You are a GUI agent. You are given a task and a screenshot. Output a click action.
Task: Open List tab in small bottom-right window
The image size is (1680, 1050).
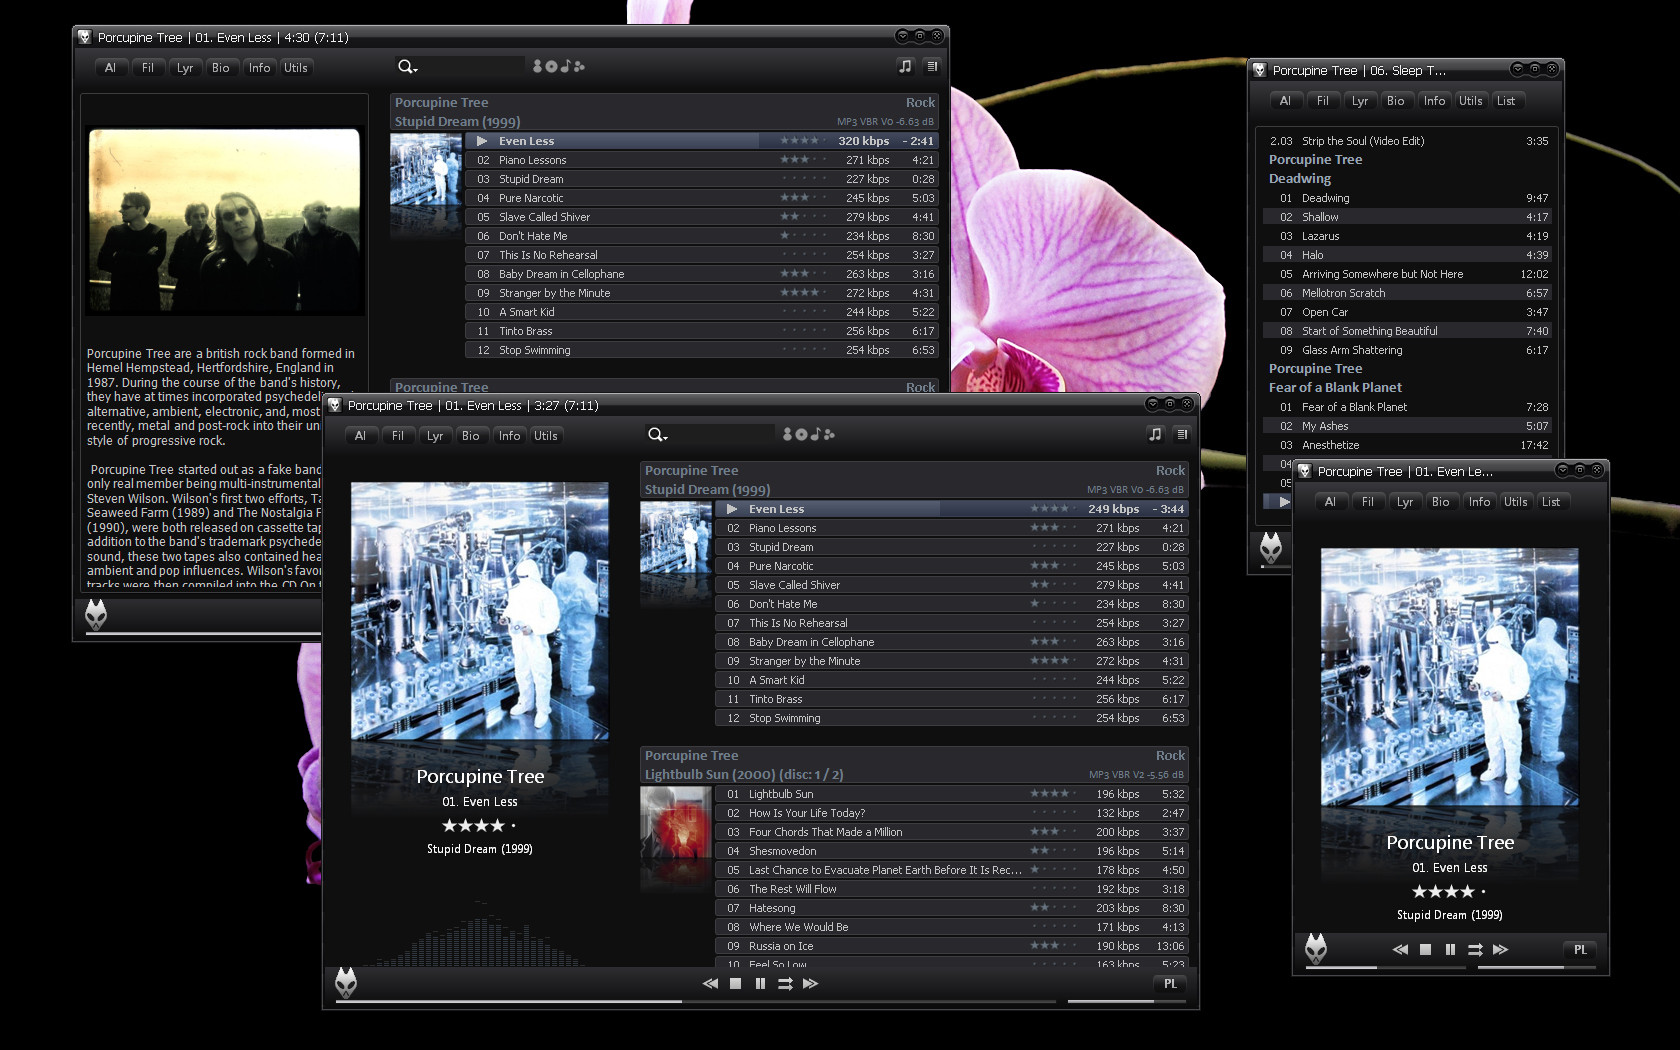(x=1551, y=502)
